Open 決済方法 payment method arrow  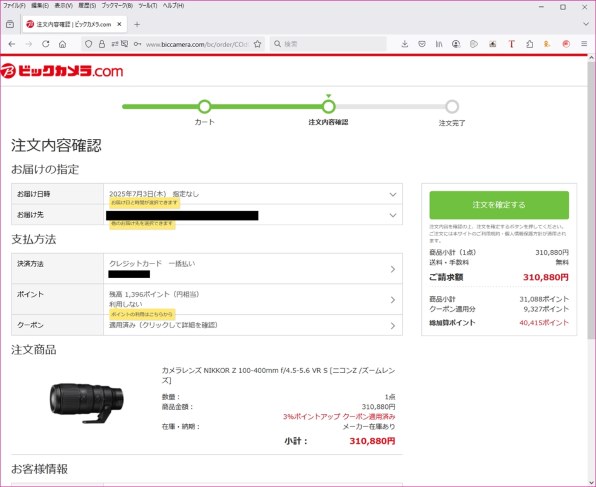tap(393, 269)
